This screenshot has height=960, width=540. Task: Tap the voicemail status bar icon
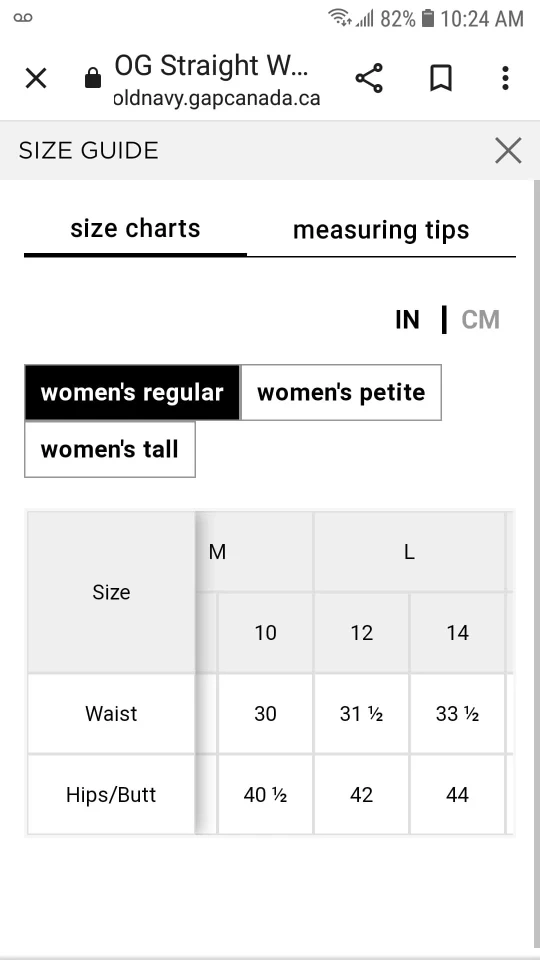23,18
